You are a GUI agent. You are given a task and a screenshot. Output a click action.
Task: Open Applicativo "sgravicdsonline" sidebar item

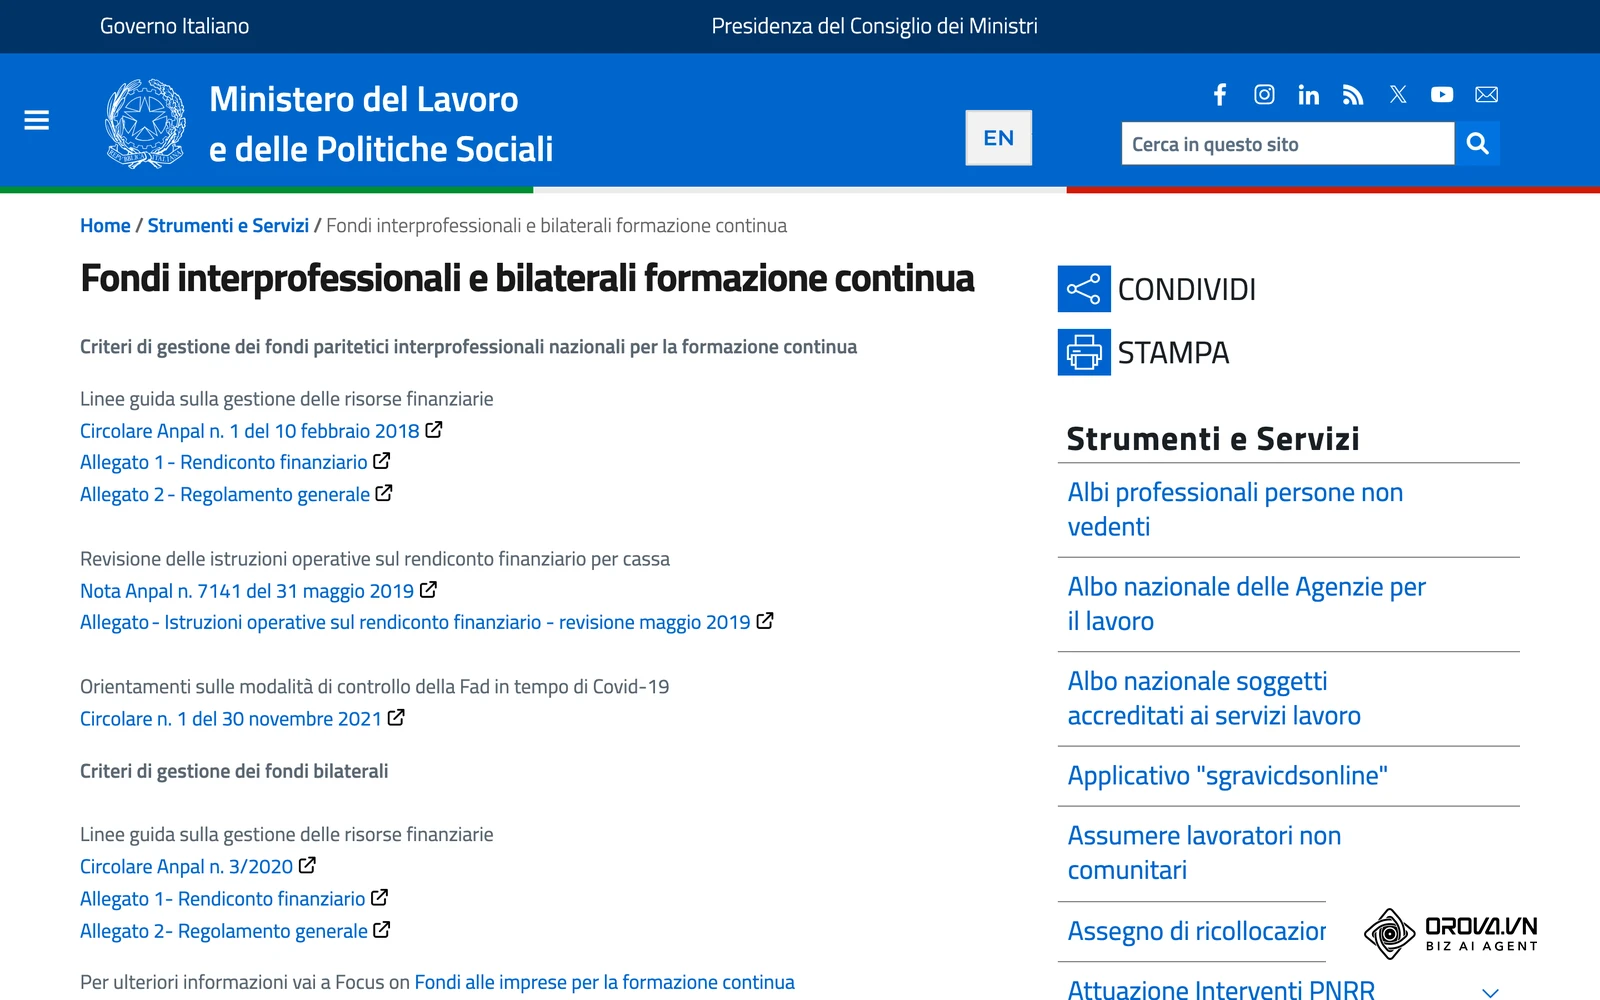(1227, 776)
